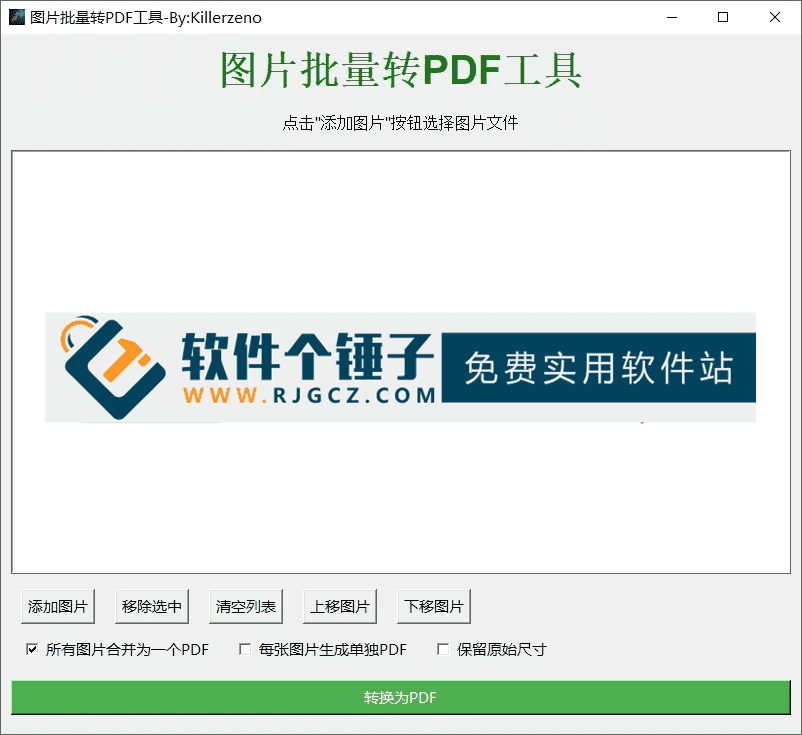Click '上移图片' to move image up
This screenshot has height=735, width=802.
(x=339, y=606)
